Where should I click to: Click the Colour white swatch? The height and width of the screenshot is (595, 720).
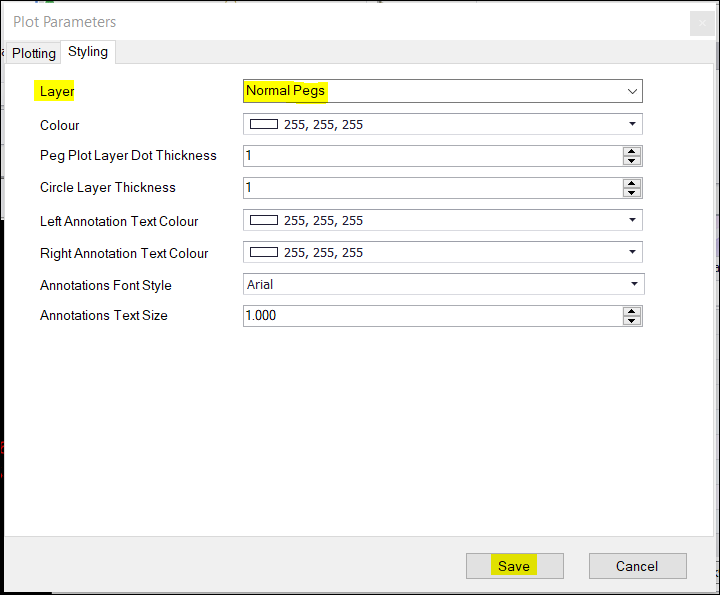point(264,124)
